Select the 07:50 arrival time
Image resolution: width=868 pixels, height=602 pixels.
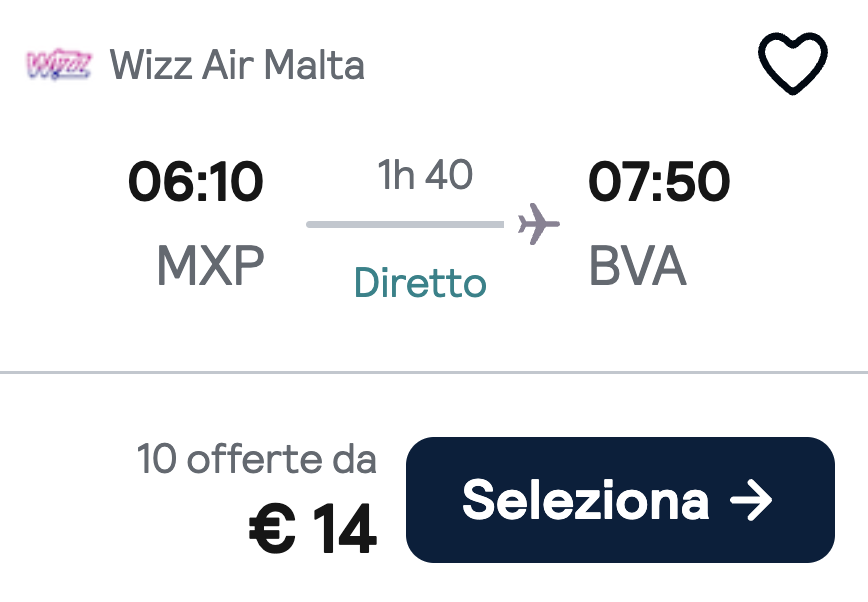tap(659, 181)
